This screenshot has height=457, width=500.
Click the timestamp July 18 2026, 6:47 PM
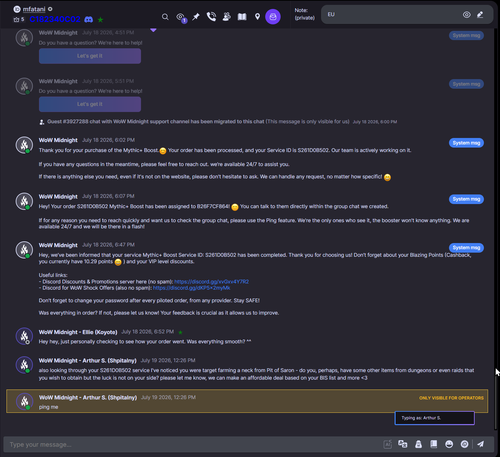click(x=108, y=245)
